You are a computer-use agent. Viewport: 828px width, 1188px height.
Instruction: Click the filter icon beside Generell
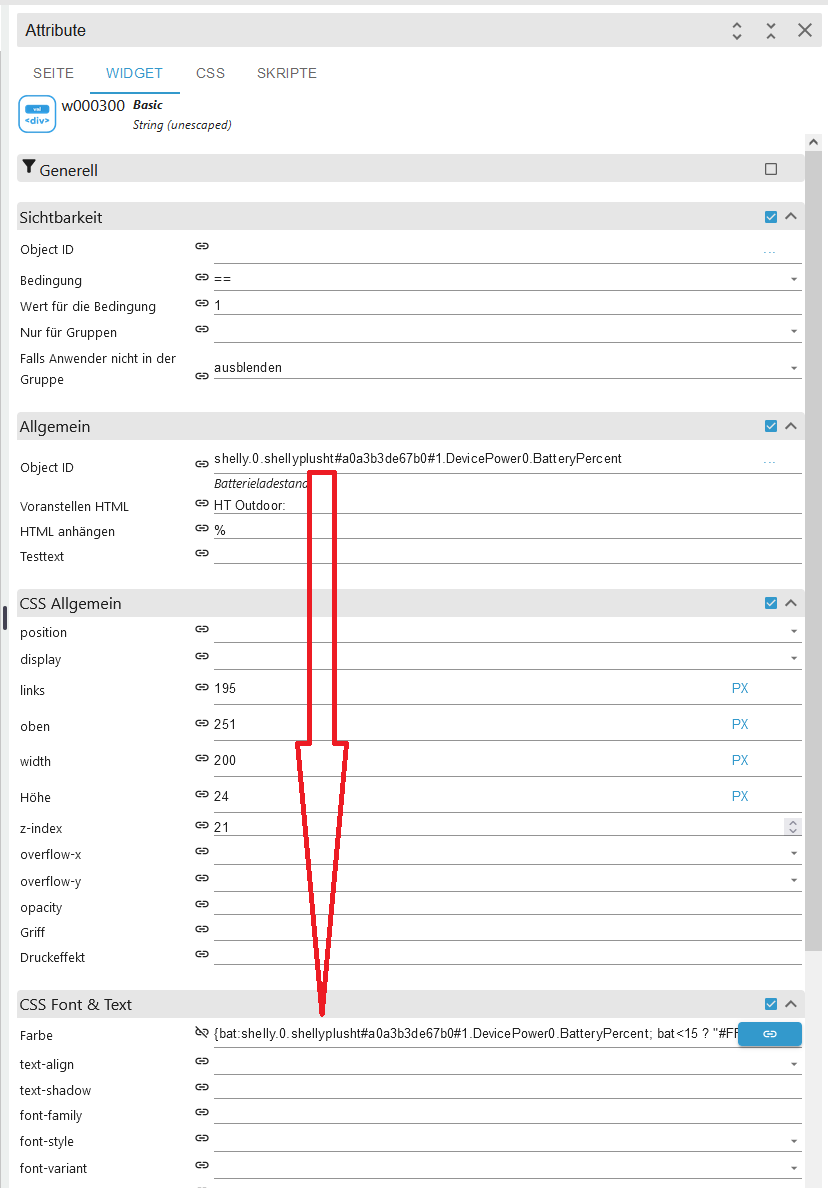pyautogui.click(x=28, y=169)
